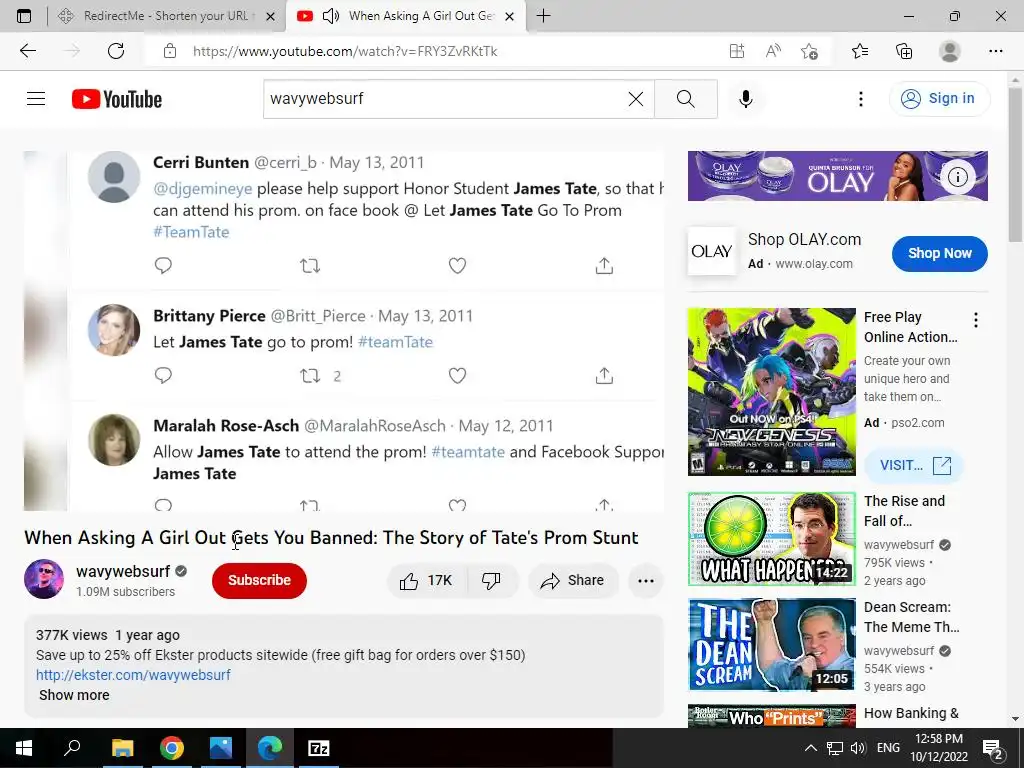Open more actions ellipsis under video
The height and width of the screenshot is (768, 1024).
click(646, 581)
